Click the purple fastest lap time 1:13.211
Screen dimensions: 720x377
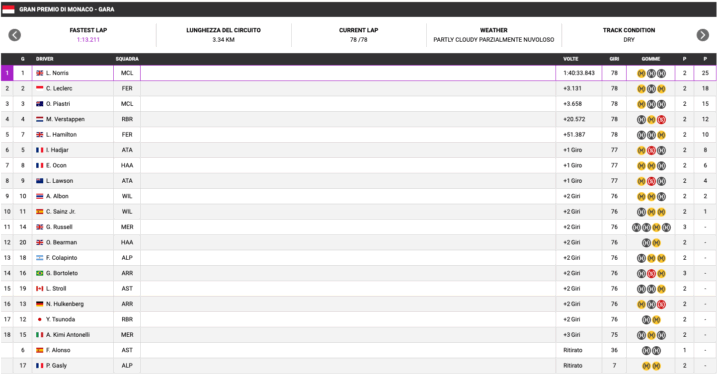click(x=88, y=40)
